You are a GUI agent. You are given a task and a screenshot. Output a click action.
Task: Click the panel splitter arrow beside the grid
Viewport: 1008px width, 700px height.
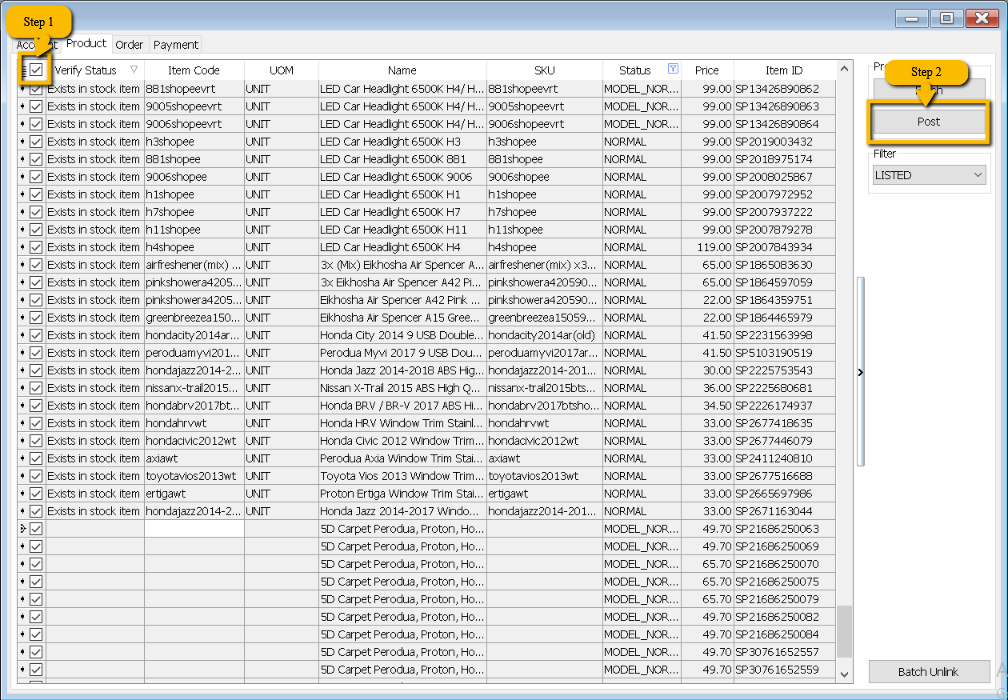point(861,372)
